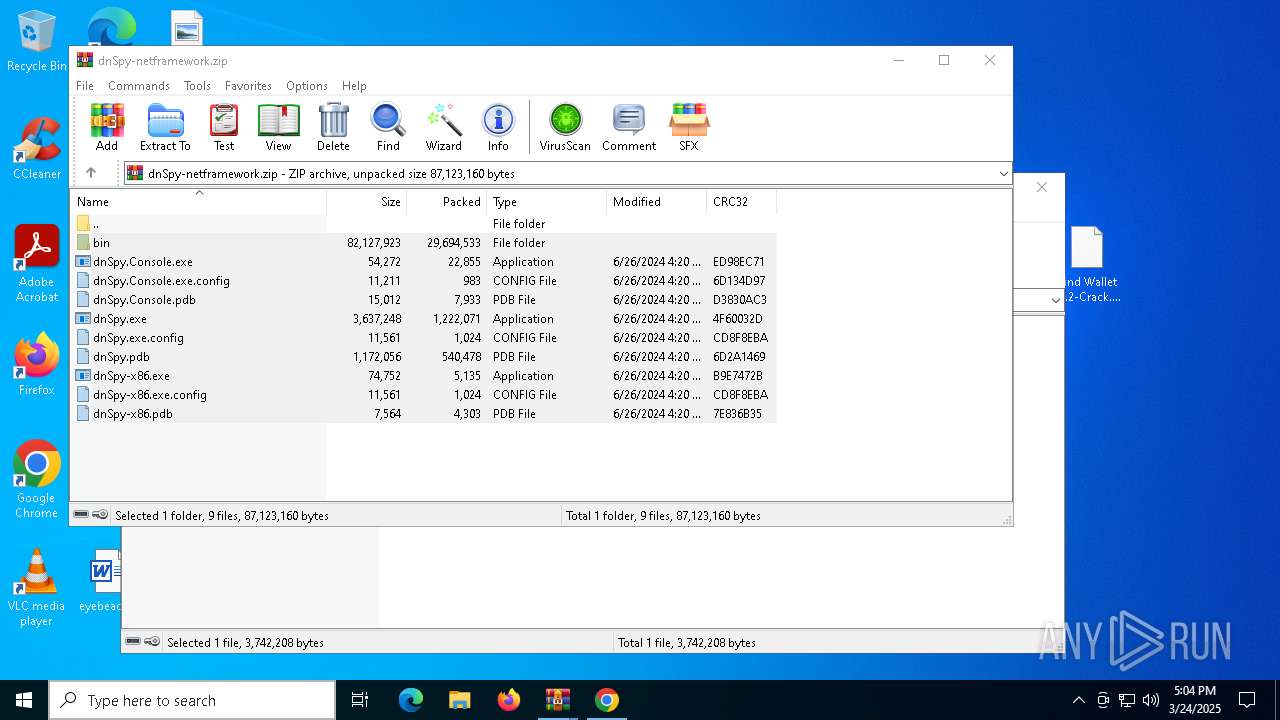Select dnSpy-x86.pdb file
The image size is (1280, 720).
[424, 413]
